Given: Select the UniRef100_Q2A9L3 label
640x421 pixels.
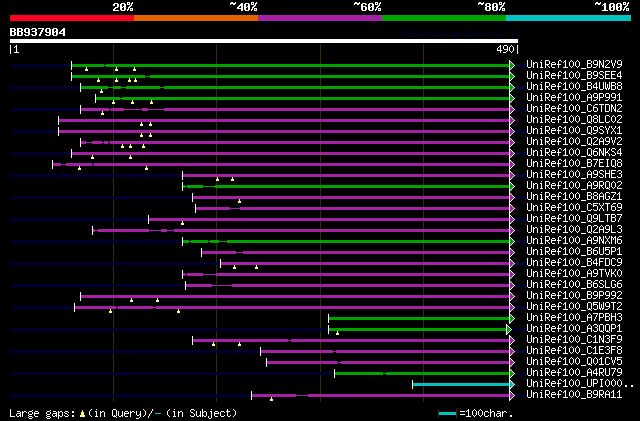Looking at the screenshot, I should tap(574, 229).
